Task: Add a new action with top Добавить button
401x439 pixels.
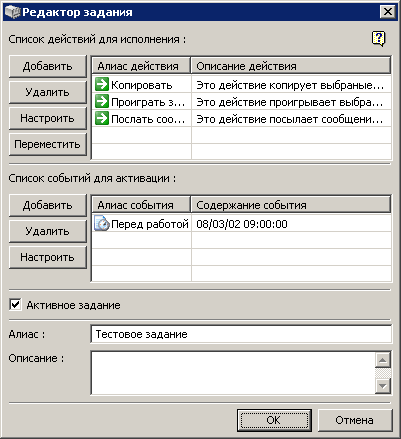Action: point(48,66)
